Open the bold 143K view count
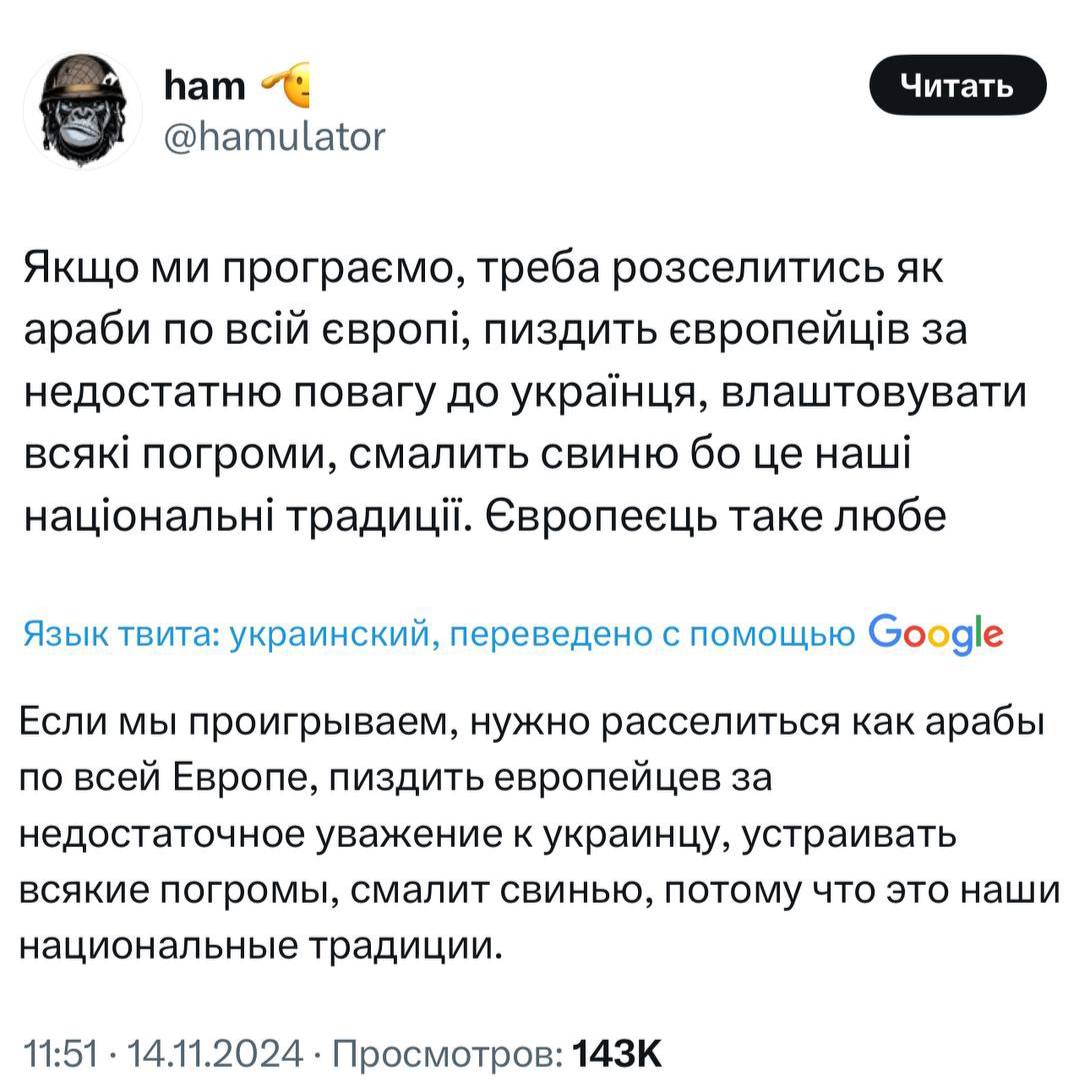The height and width of the screenshot is (1092, 1090). (616, 1053)
